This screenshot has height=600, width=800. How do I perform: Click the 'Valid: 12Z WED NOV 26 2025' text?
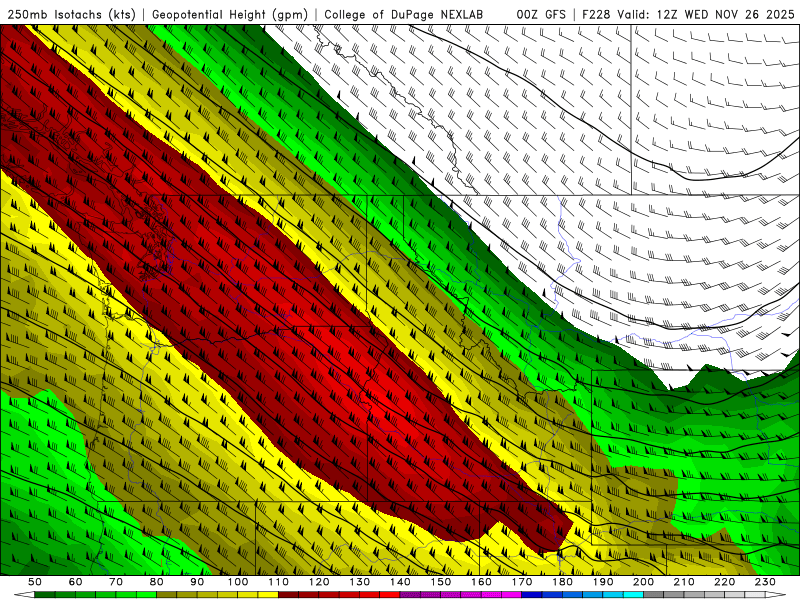pos(706,15)
